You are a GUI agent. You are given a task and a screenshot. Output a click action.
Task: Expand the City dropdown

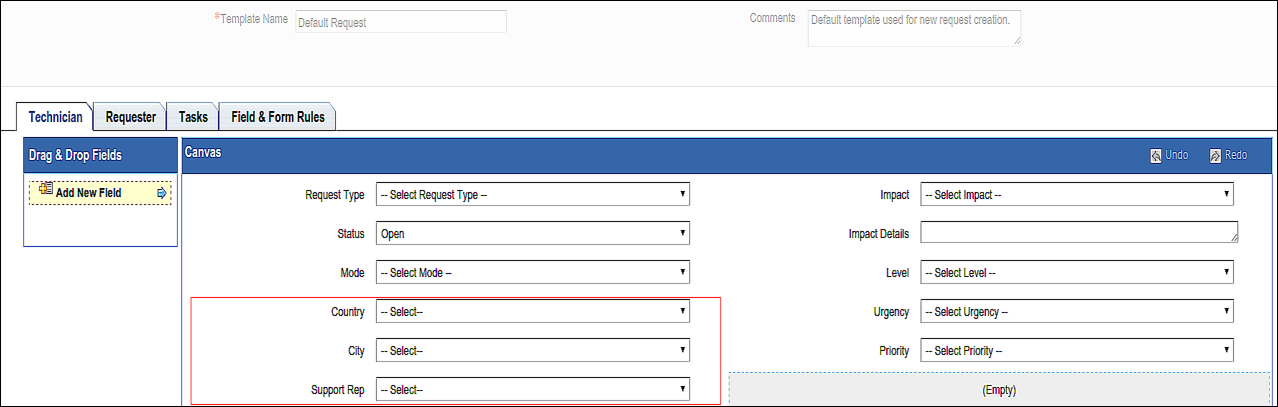(x=533, y=350)
